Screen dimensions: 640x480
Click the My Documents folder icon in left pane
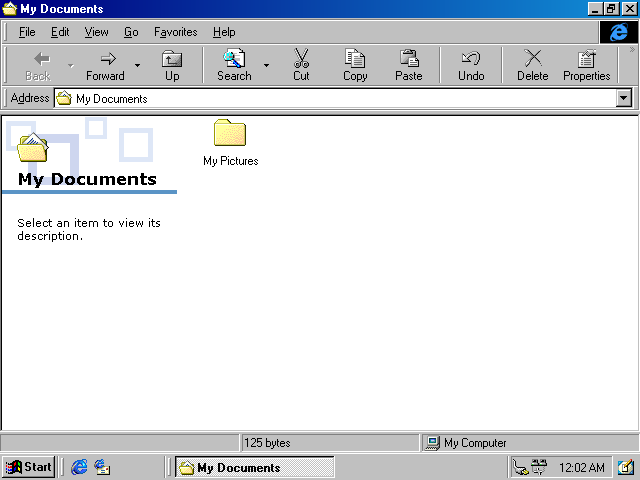pos(33,147)
